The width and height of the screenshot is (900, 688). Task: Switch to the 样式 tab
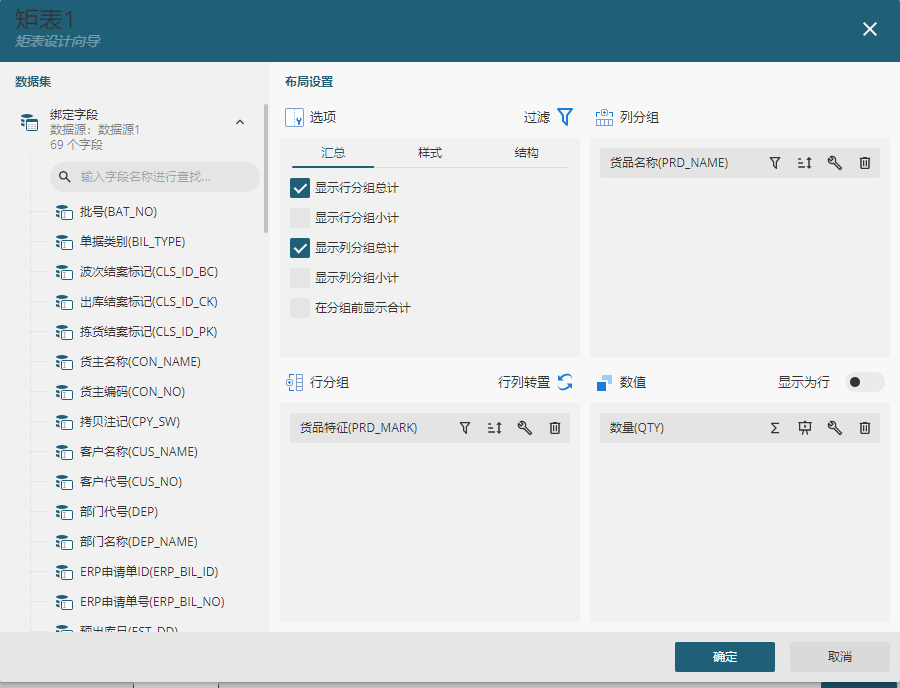(x=430, y=153)
